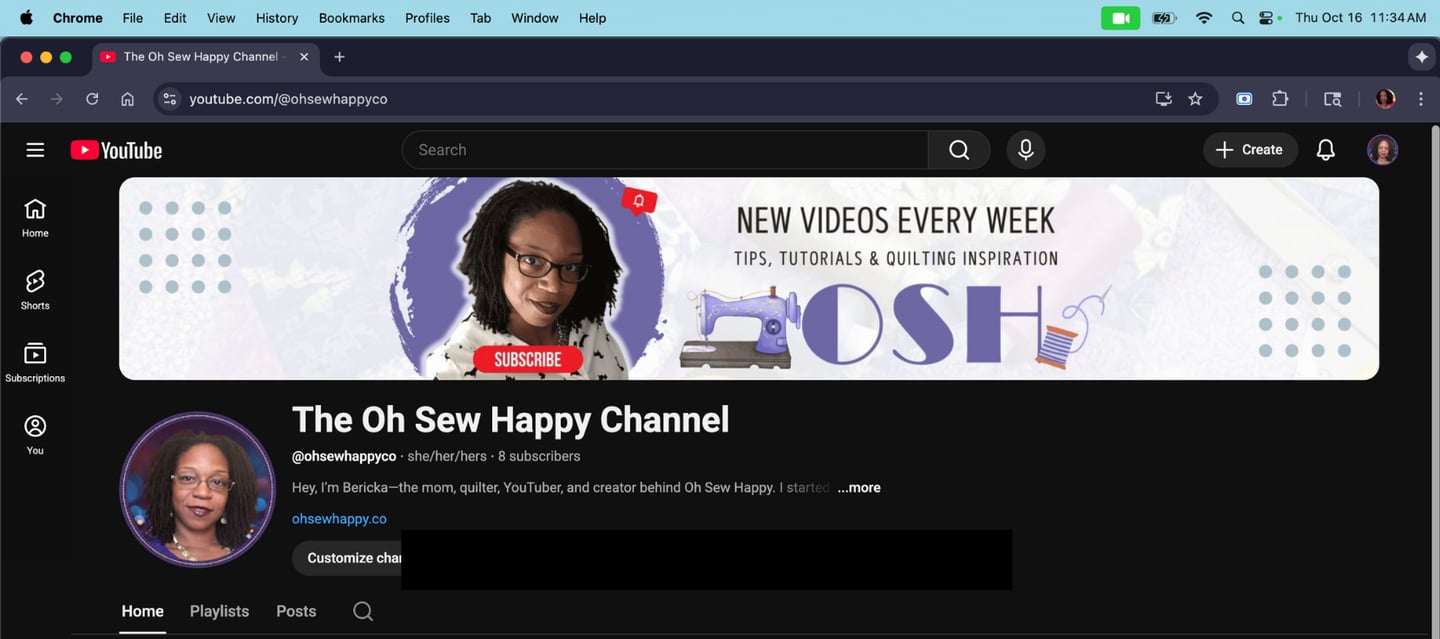Screen dimensions: 1440x639
Task: Open the You section in sidebar
Action: click(35, 435)
